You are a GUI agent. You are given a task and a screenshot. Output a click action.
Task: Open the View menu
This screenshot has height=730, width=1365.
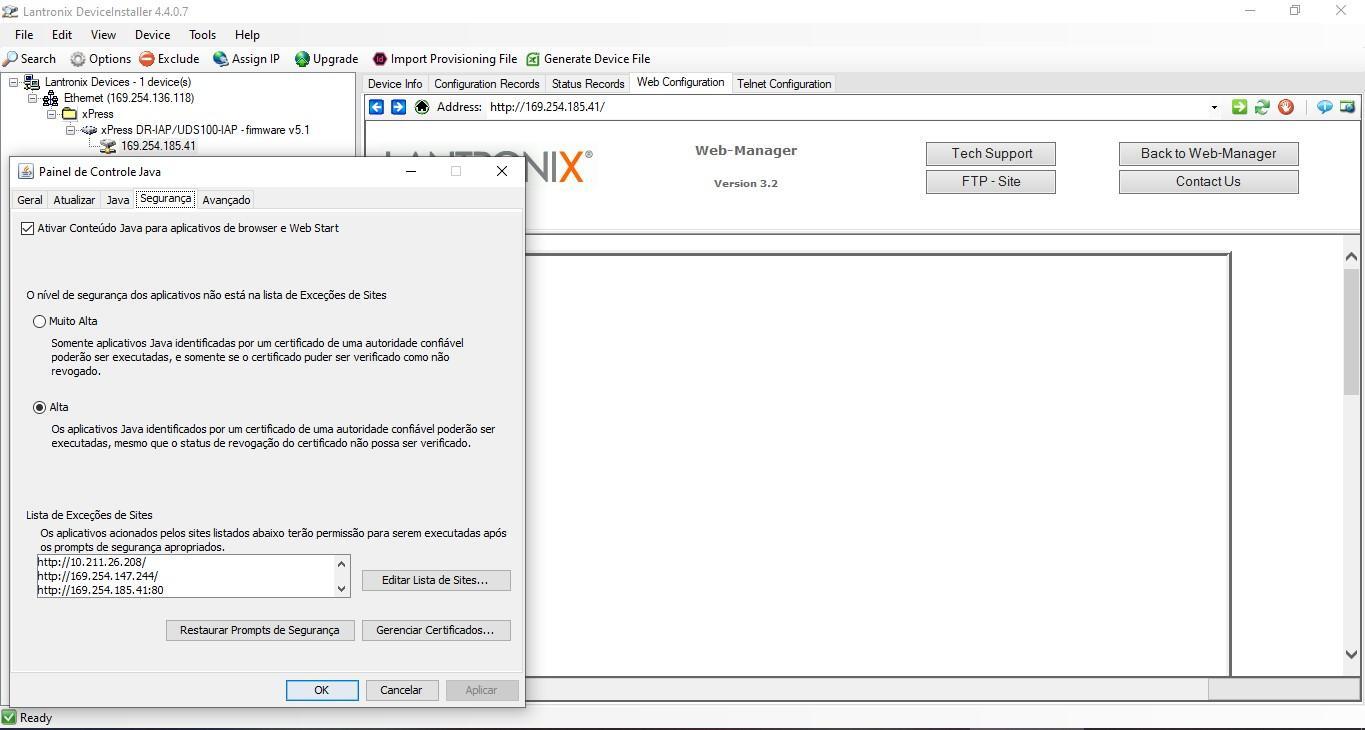point(103,34)
